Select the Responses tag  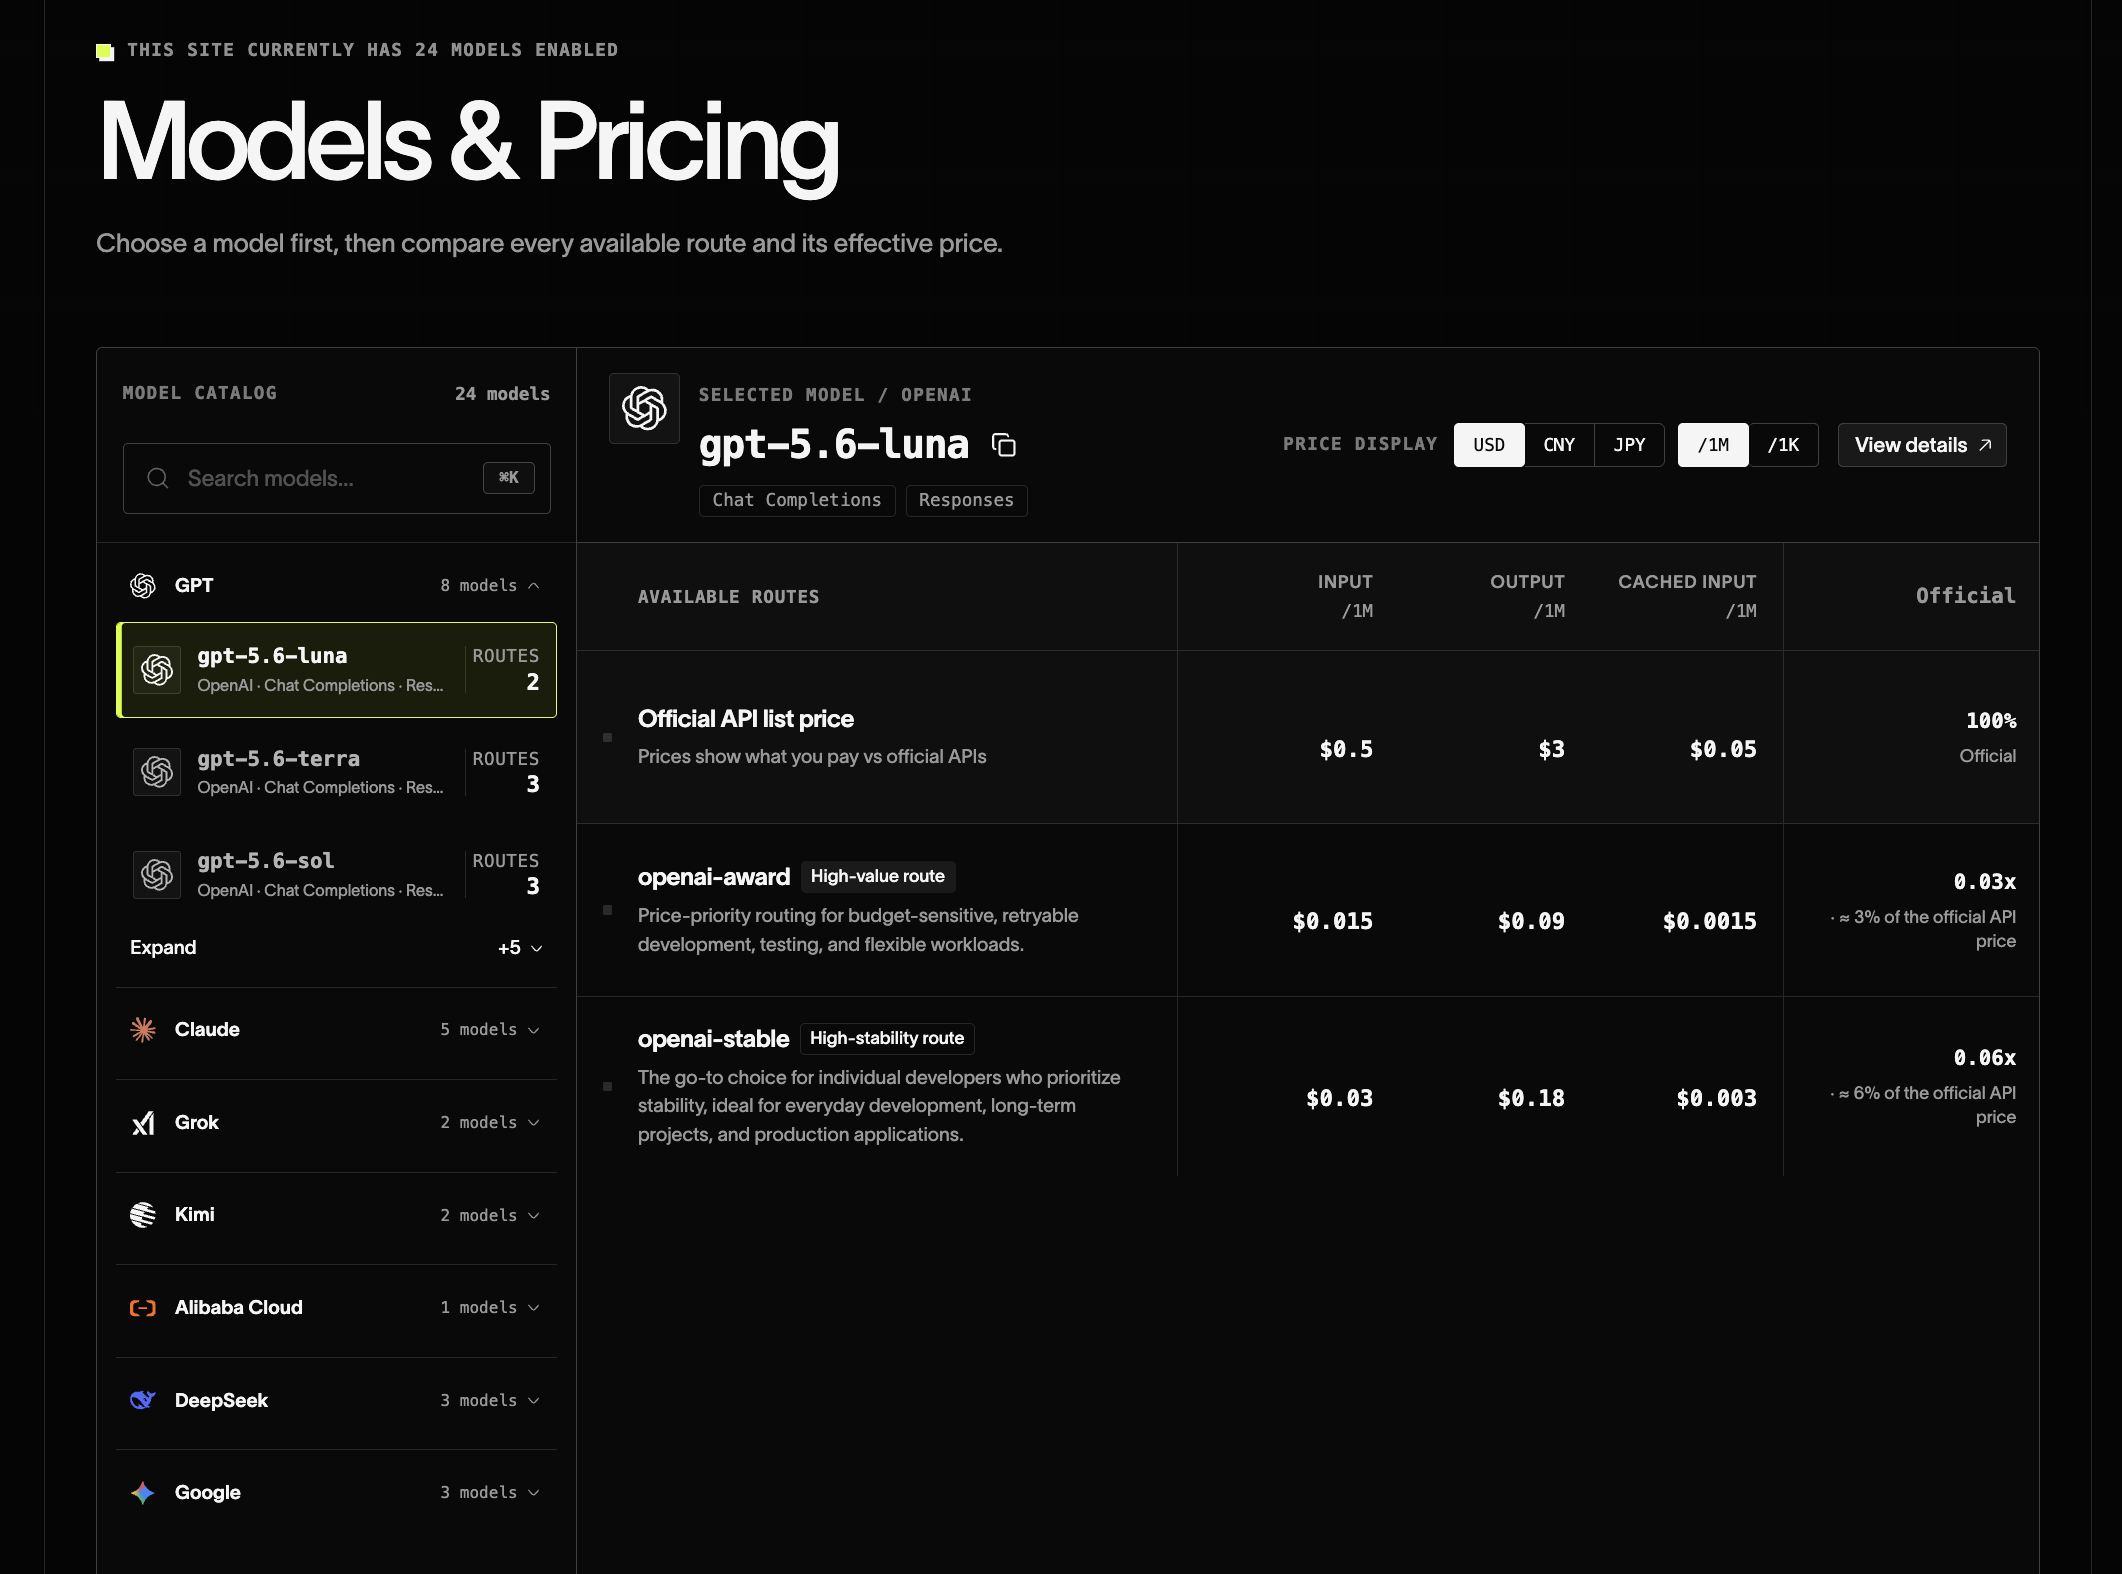966,500
